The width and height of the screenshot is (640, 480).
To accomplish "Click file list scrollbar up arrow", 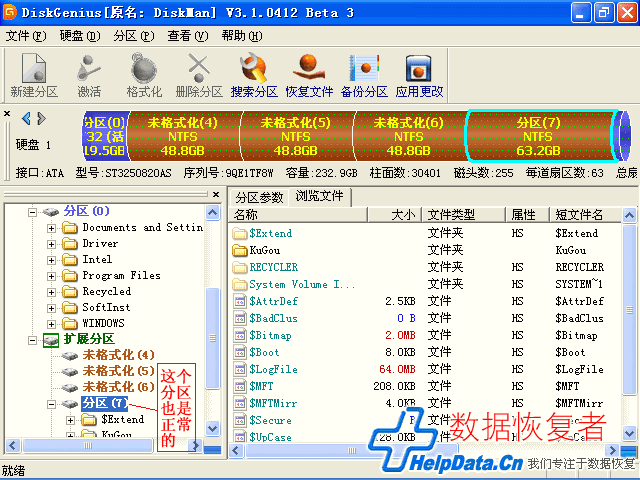I will pyautogui.click(x=630, y=215).
